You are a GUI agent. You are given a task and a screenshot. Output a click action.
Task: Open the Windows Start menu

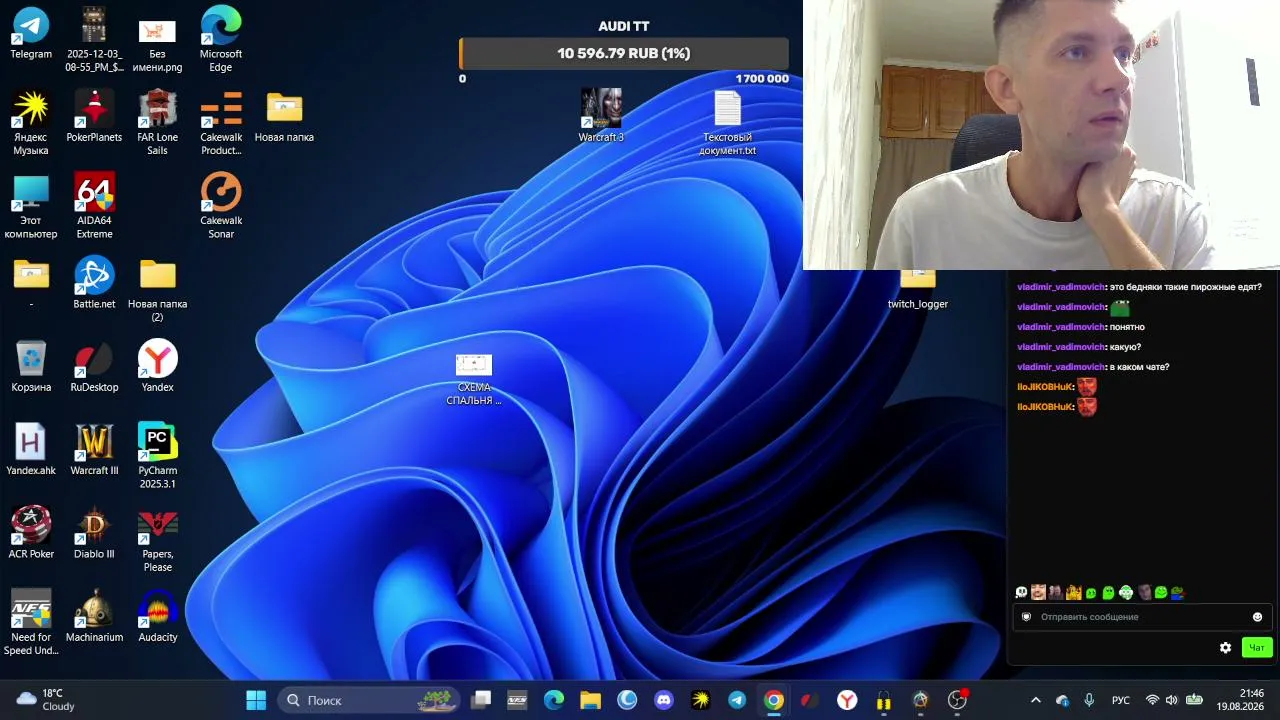coord(256,700)
